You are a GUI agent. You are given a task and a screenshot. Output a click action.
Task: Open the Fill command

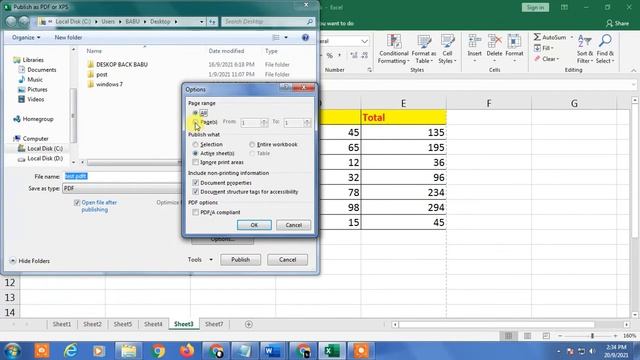[x=544, y=48]
